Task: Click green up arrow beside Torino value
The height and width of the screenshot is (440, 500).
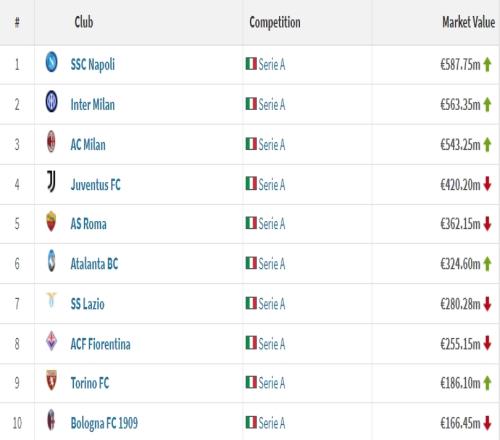Action: (487, 383)
